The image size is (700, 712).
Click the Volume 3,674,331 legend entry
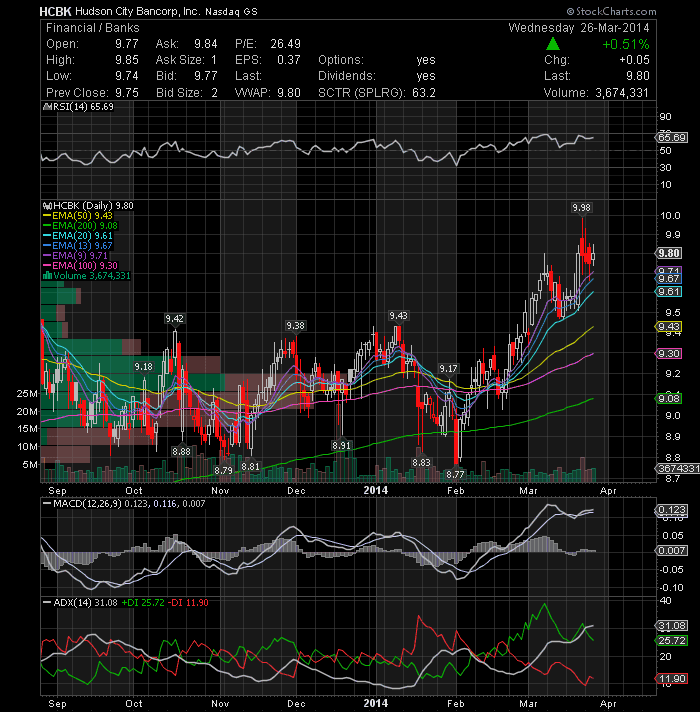pyautogui.click(x=86, y=276)
